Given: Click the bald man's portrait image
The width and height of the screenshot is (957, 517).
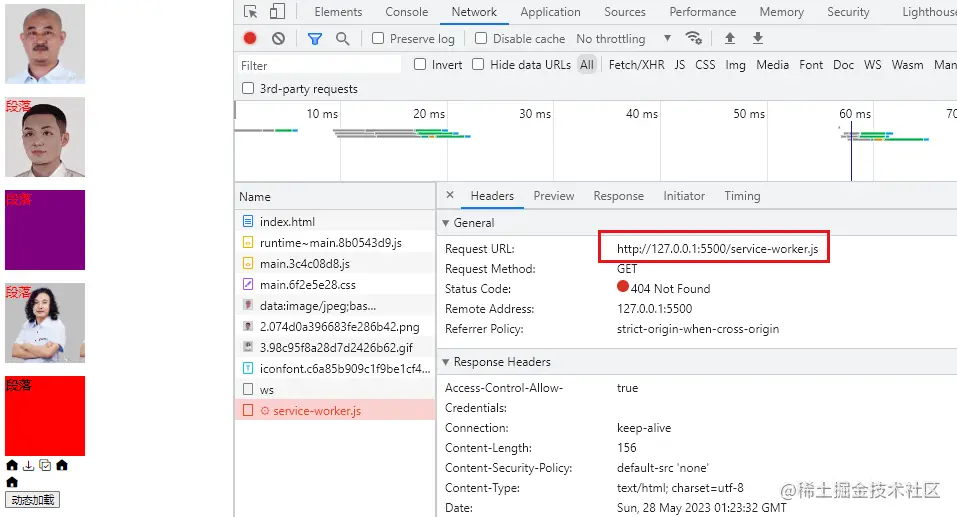Looking at the screenshot, I should click(x=45, y=44).
